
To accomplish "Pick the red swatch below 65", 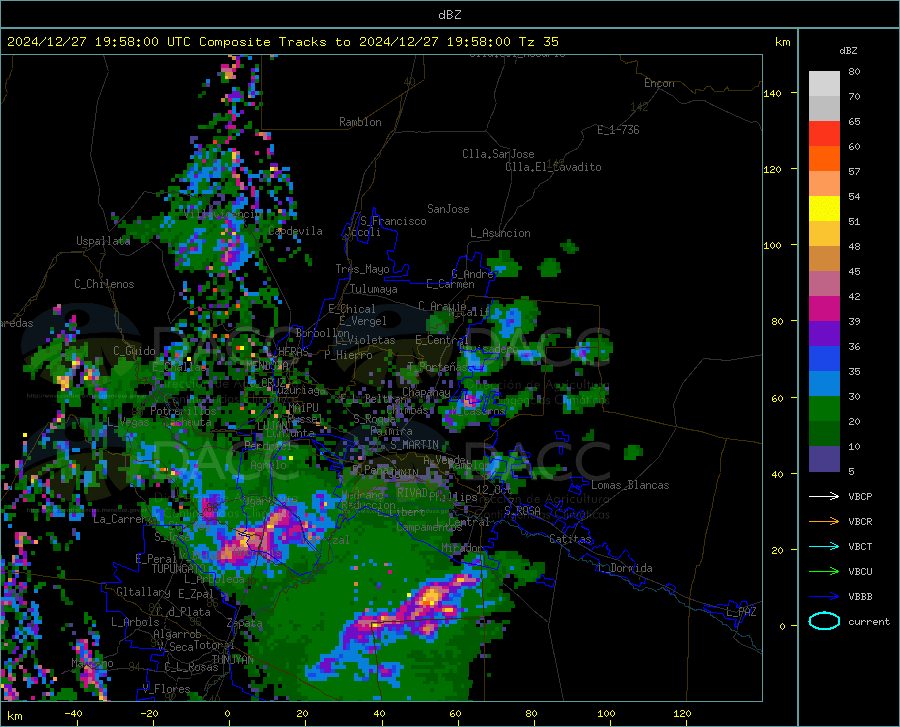I will pos(824,134).
